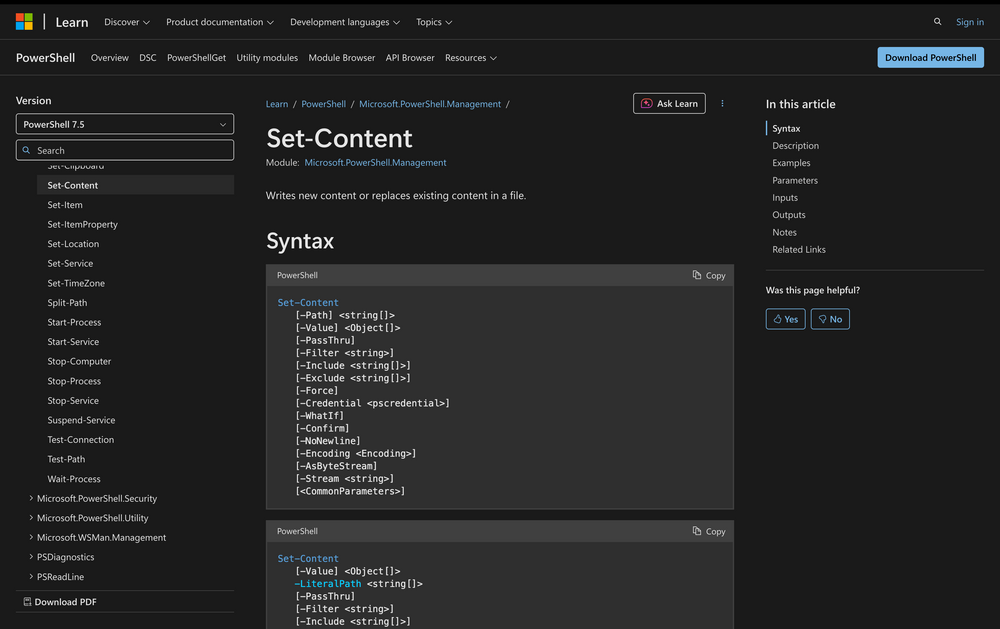Screen dimensions: 1000x629
Task: Click the more options ellipsis icon
Action: point(722,104)
